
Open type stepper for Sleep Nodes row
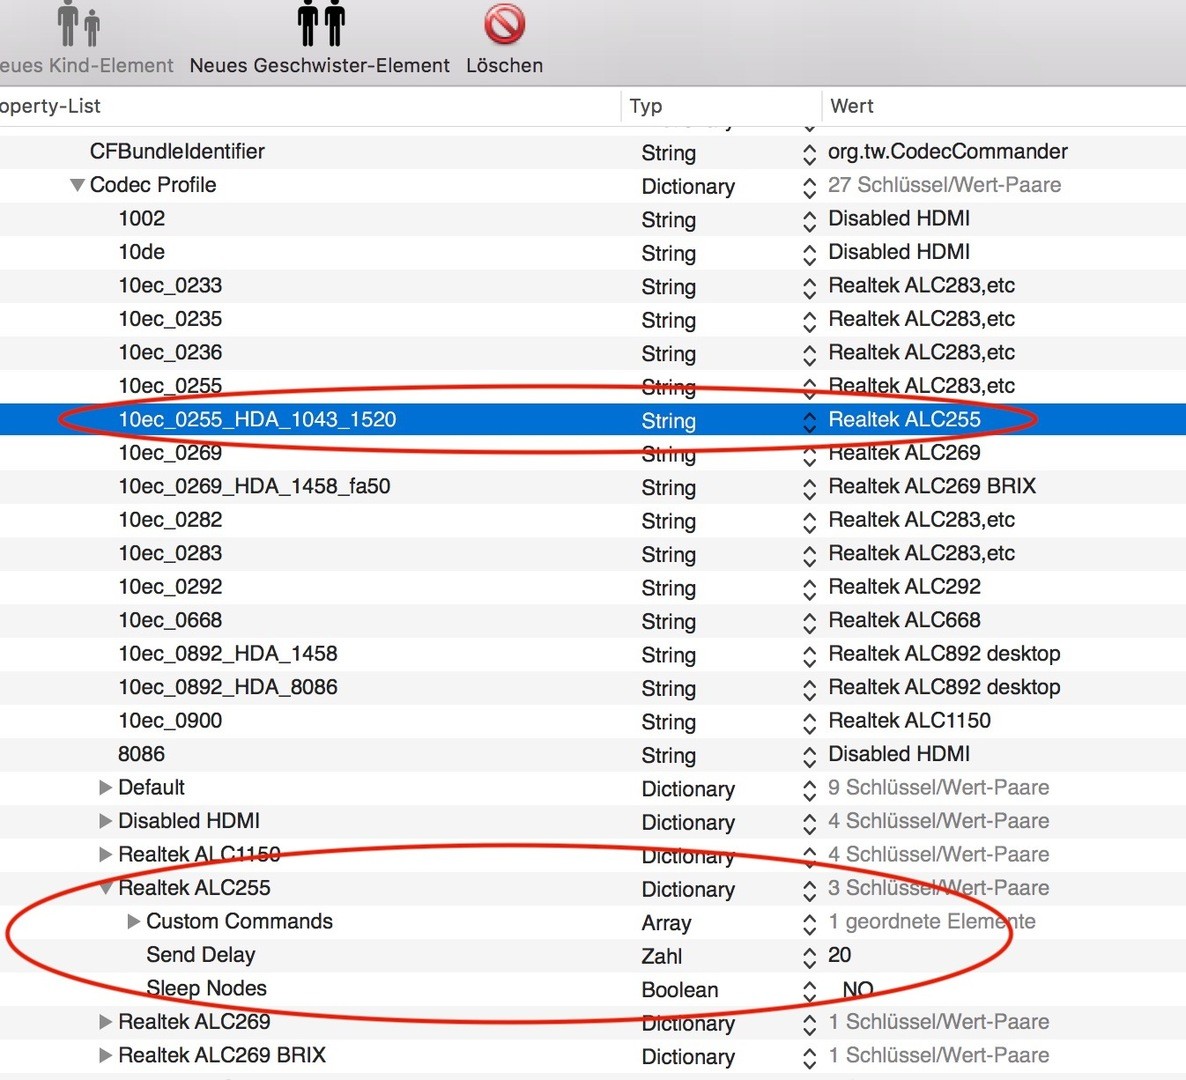[x=809, y=991]
